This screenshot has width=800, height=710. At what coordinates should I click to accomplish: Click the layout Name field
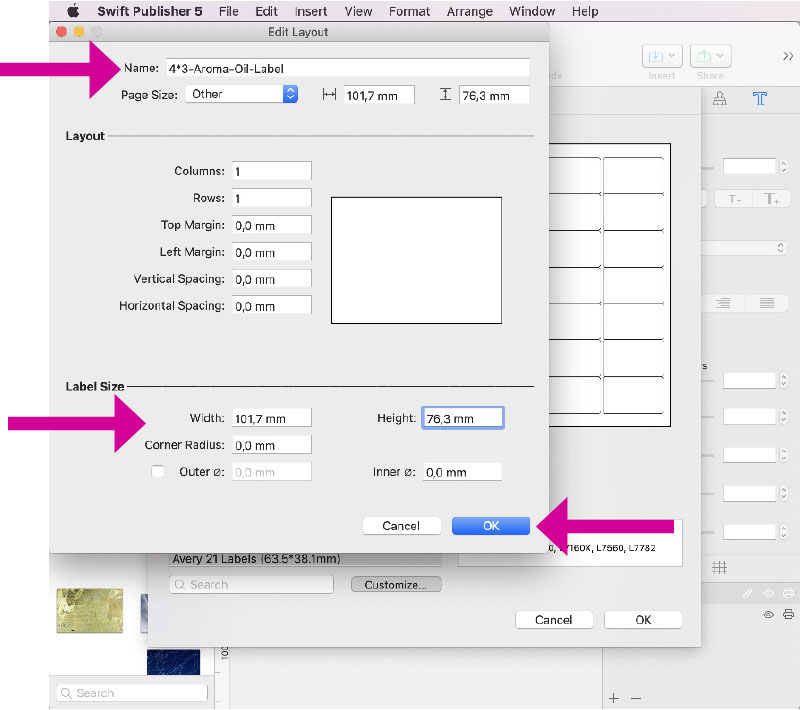point(347,68)
